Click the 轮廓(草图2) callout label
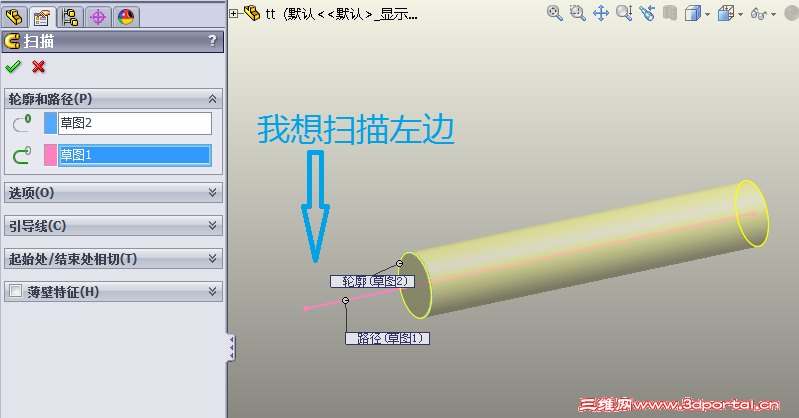 click(372, 281)
